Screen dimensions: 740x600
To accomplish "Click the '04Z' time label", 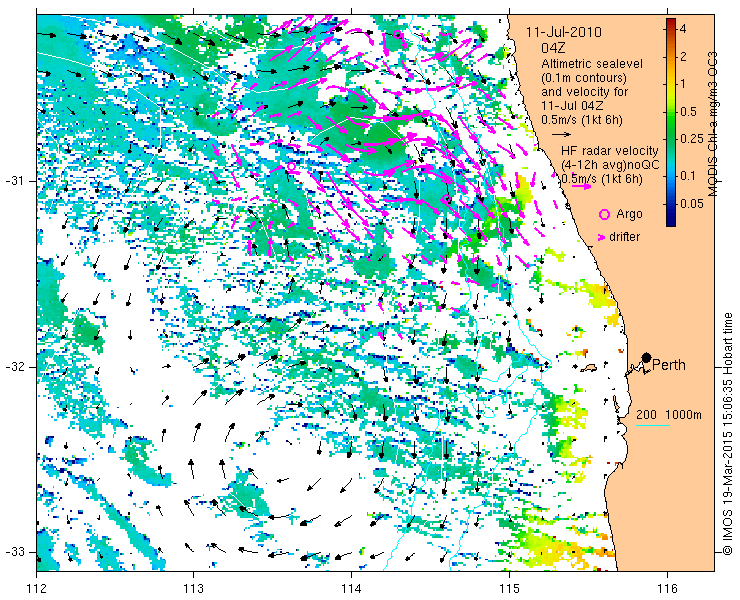I will [x=553, y=48].
